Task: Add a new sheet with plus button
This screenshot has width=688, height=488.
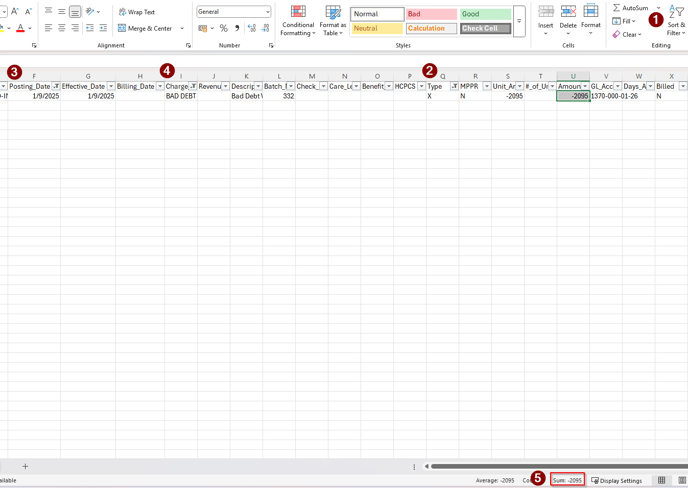Action: (x=25, y=466)
